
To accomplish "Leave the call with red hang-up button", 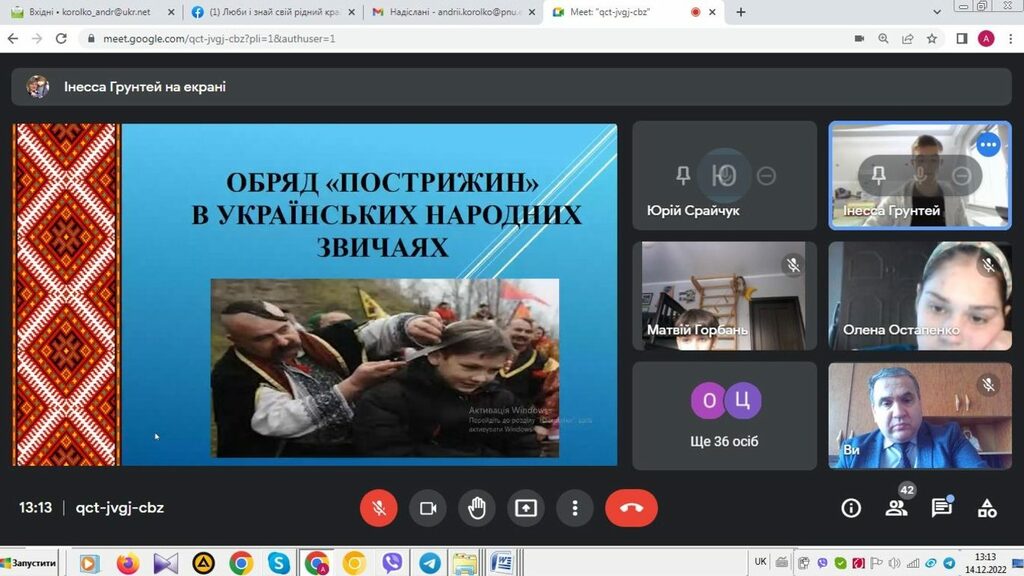I will point(631,508).
